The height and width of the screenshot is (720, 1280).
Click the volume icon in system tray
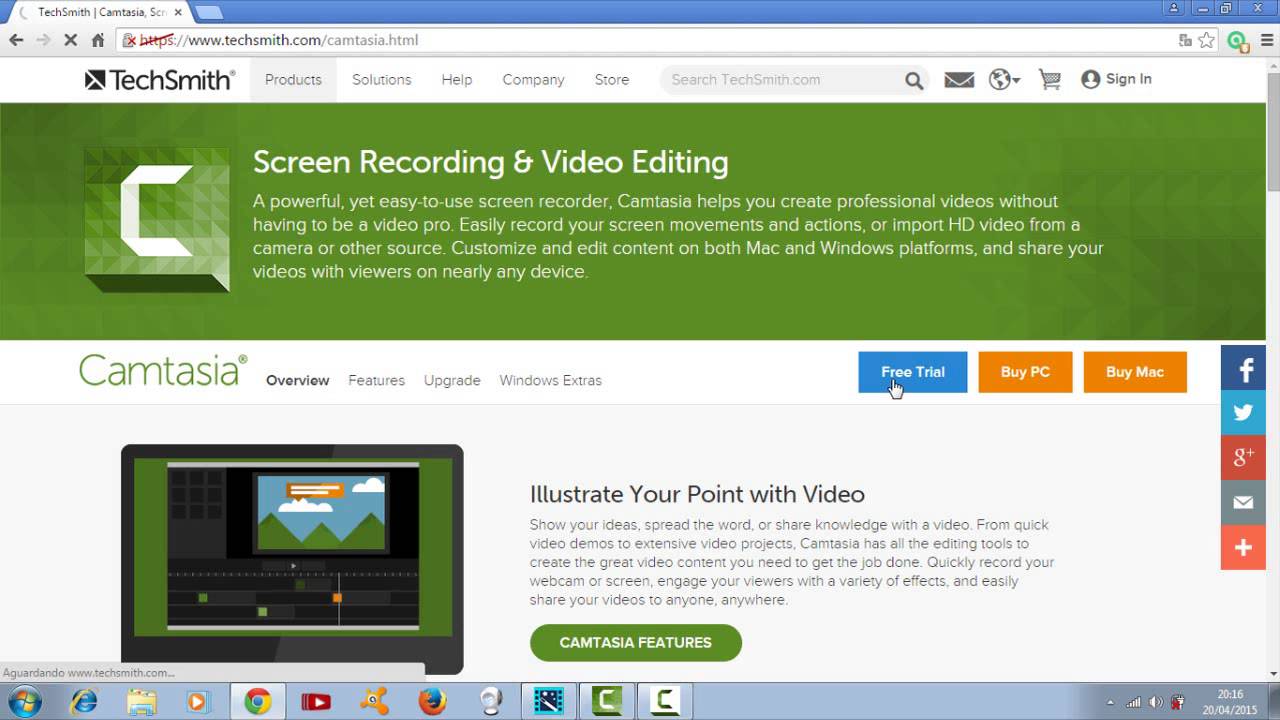1156,702
